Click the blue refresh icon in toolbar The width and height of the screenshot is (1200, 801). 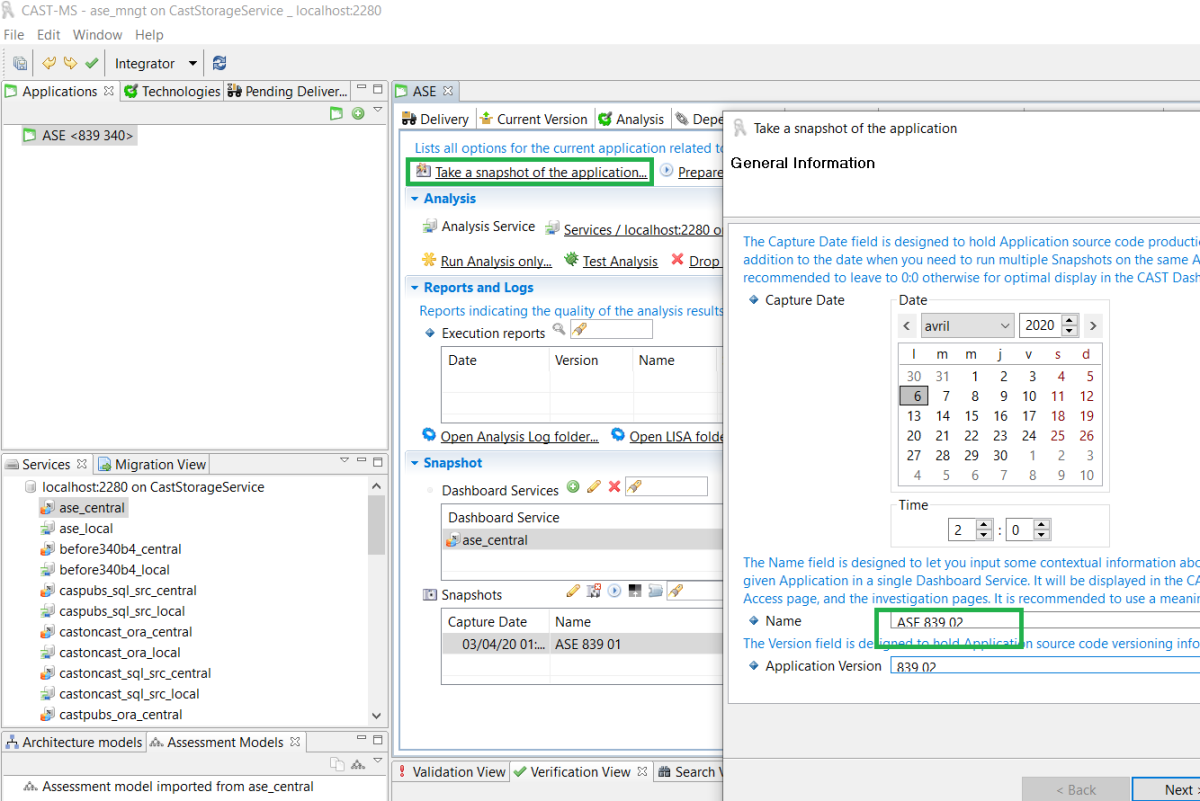tap(219, 63)
